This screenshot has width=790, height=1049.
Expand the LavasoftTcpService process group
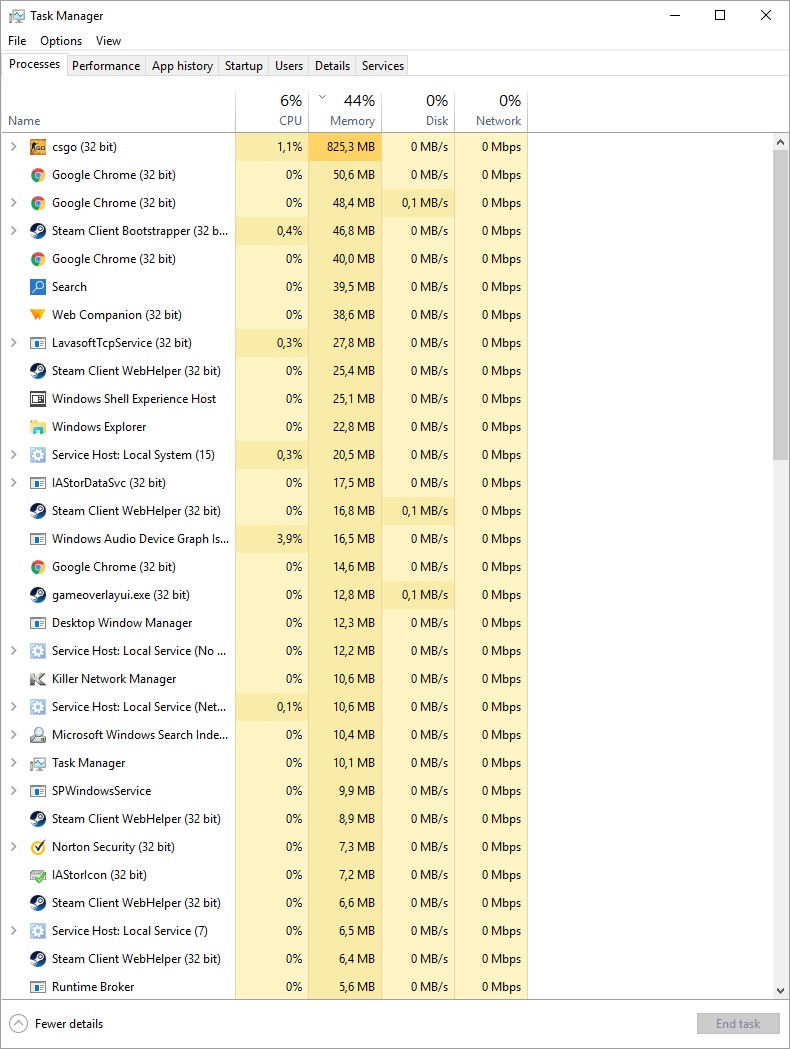click(x=13, y=343)
